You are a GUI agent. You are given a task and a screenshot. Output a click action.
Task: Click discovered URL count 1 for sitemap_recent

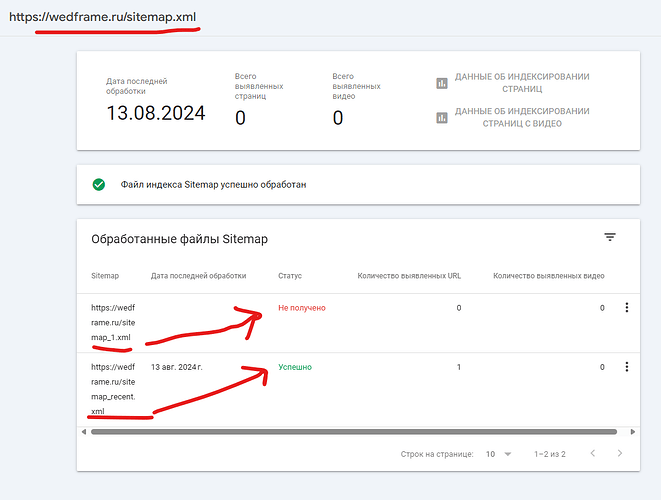pyautogui.click(x=459, y=367)
